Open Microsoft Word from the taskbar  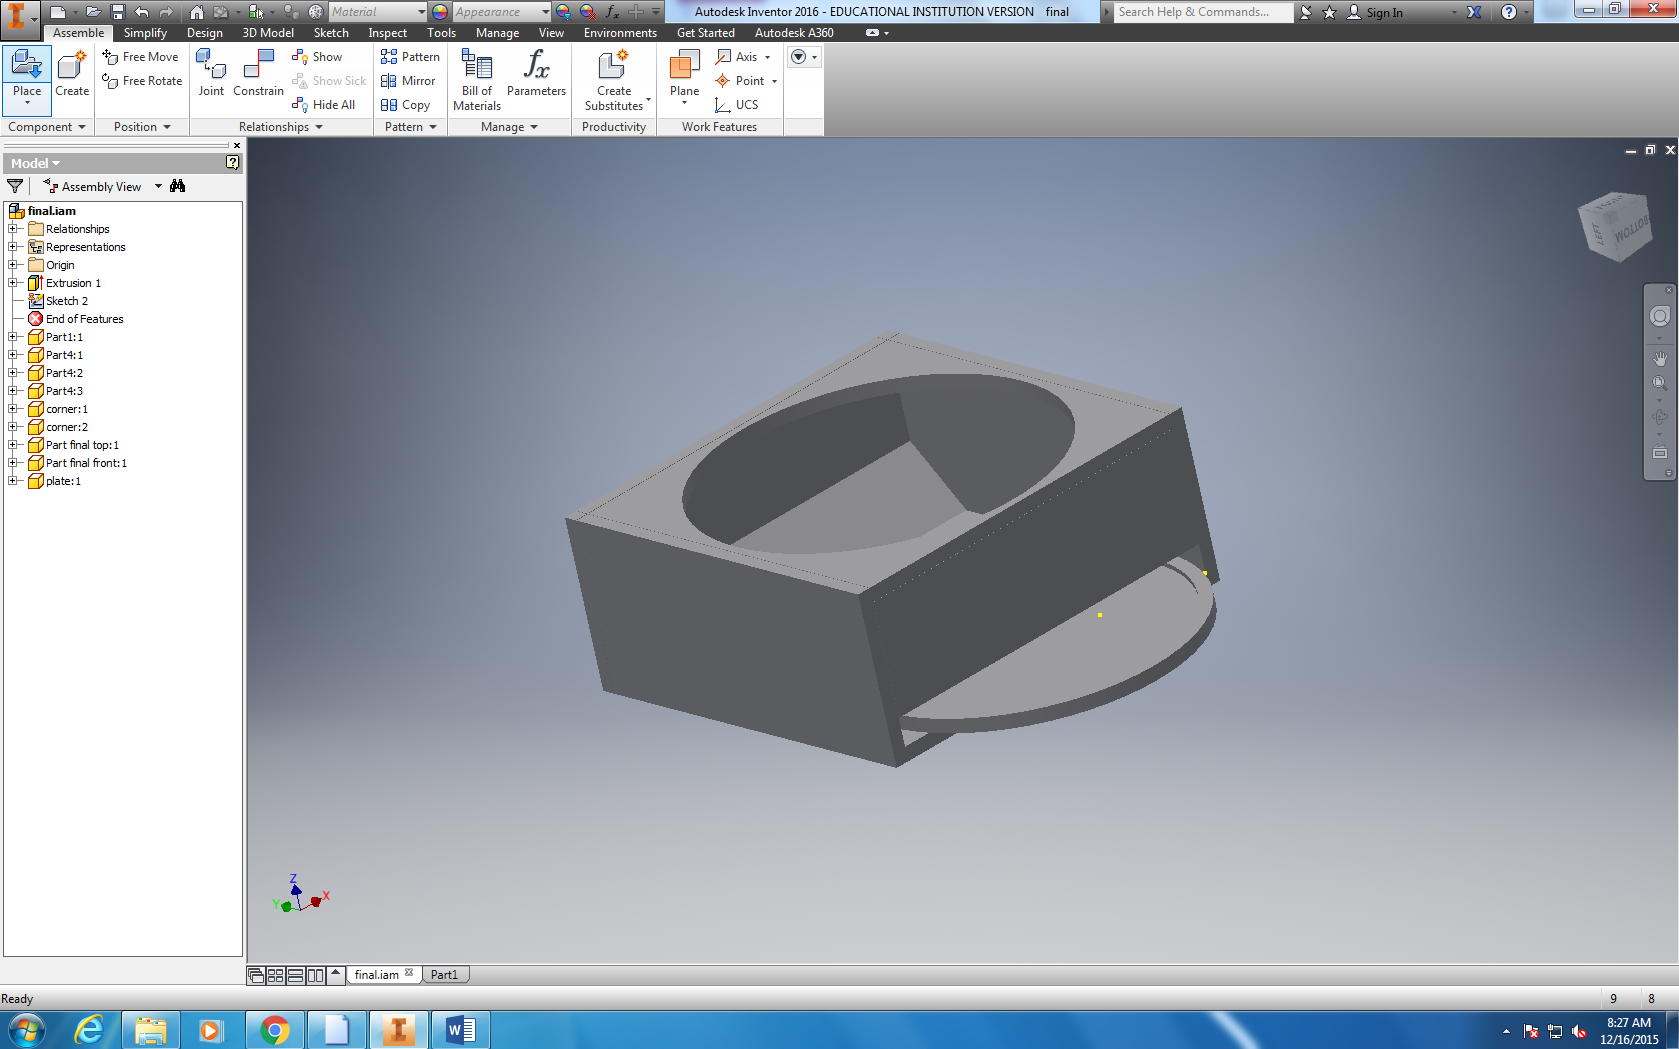[460, 1030]
